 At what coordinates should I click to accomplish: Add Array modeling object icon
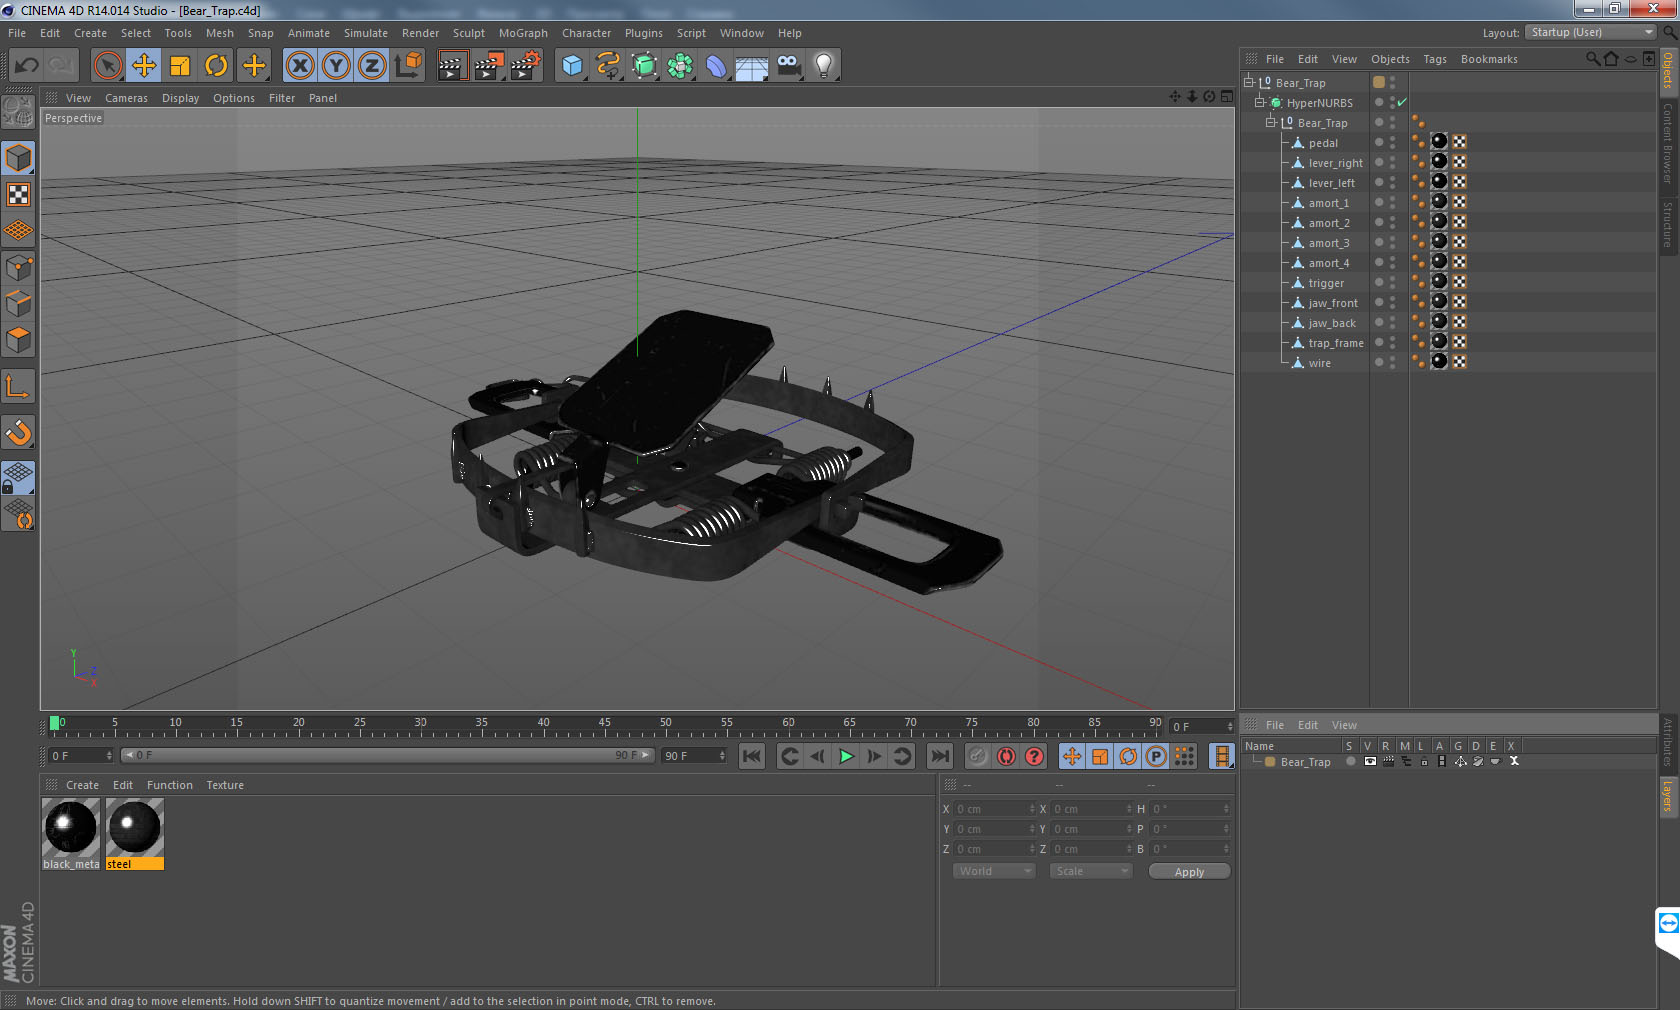(680, 66)
